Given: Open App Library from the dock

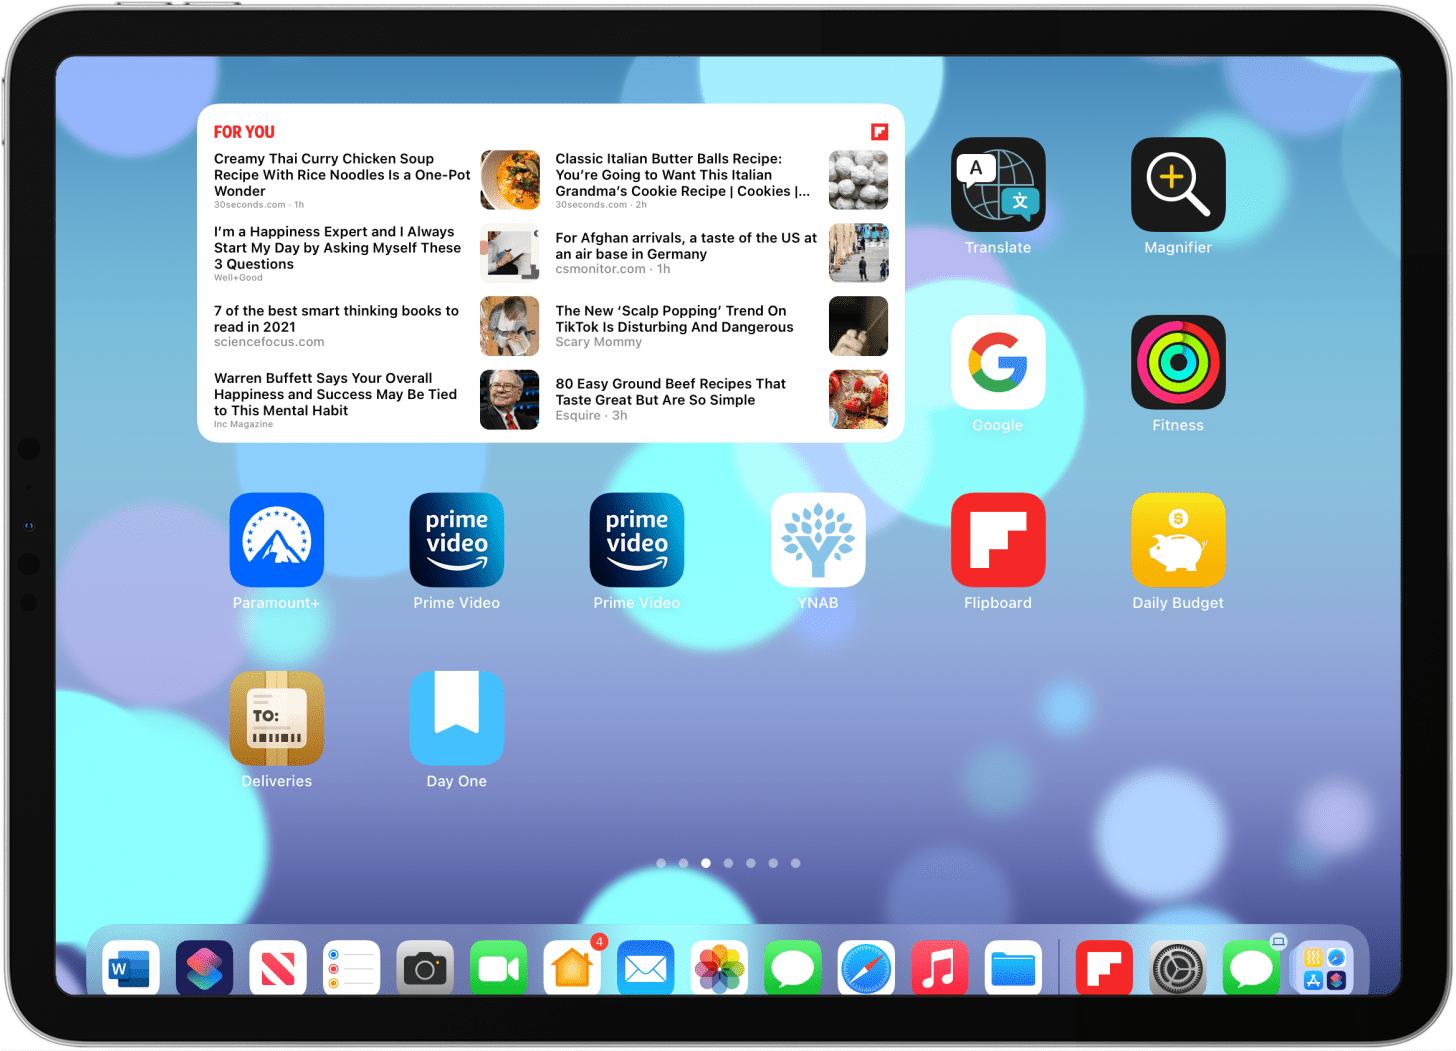Looking at the screenshot, I should (x=1325, y=968).
